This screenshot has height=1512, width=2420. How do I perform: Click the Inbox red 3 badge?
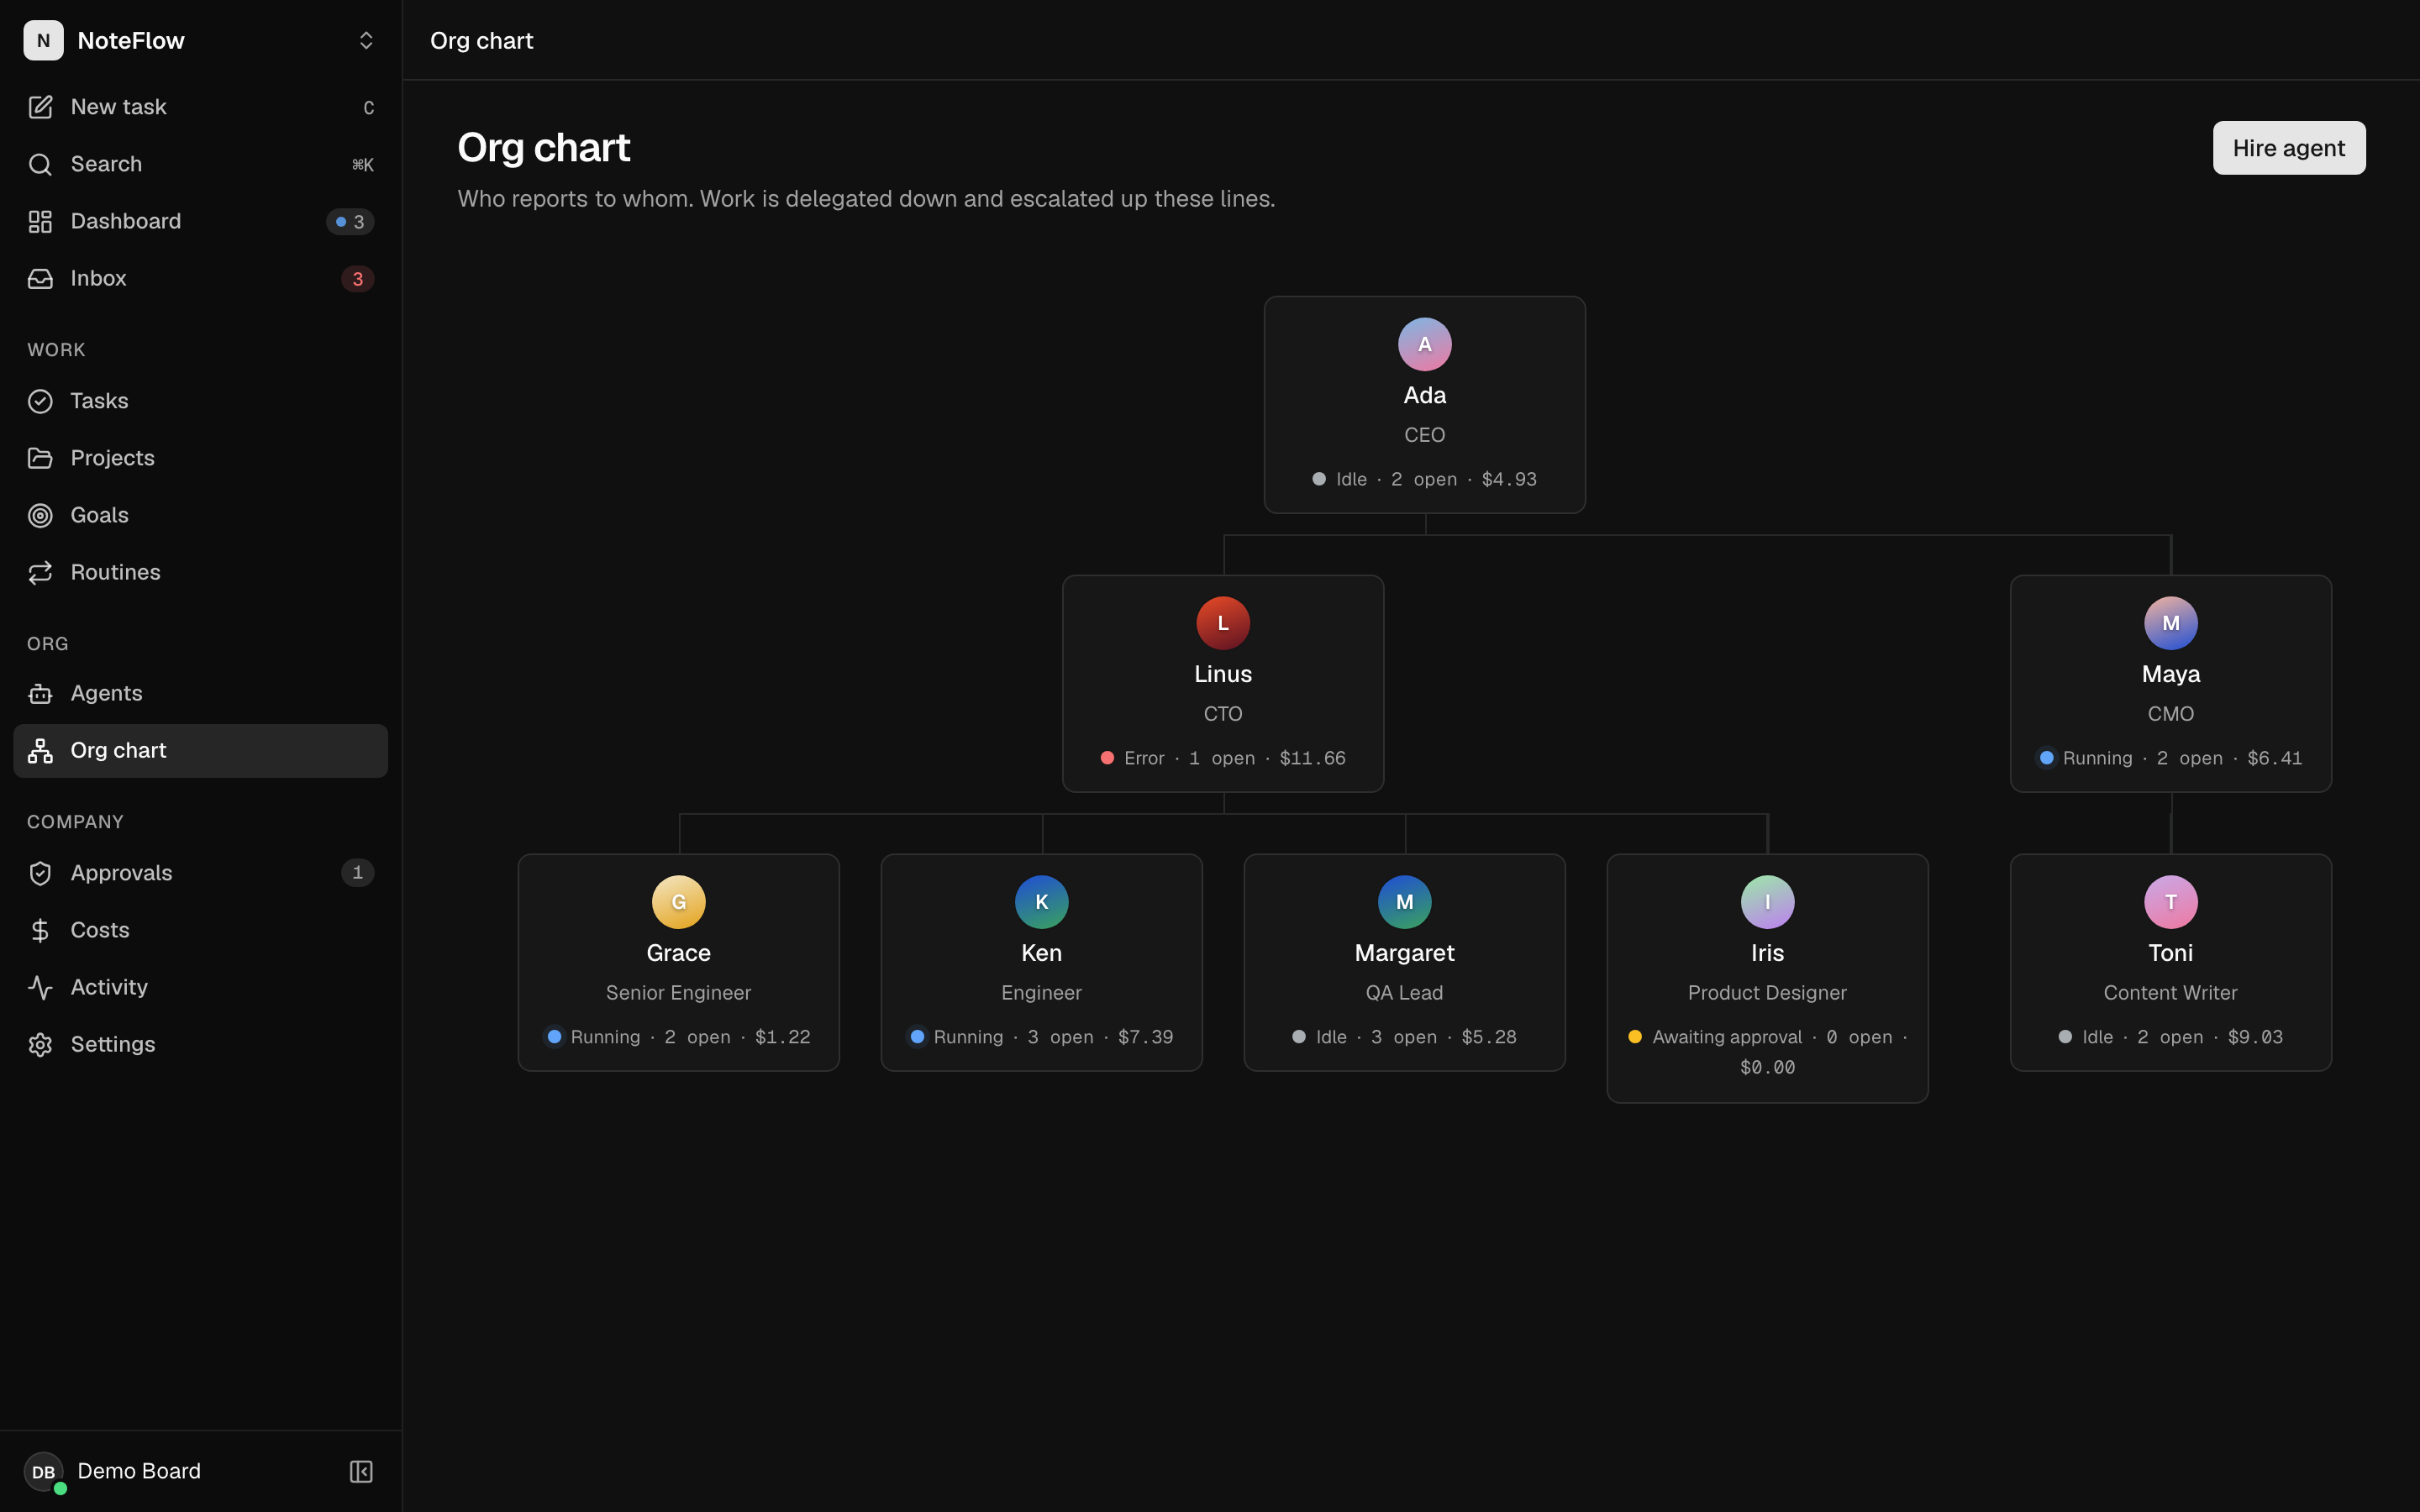[x=357, y=279]
